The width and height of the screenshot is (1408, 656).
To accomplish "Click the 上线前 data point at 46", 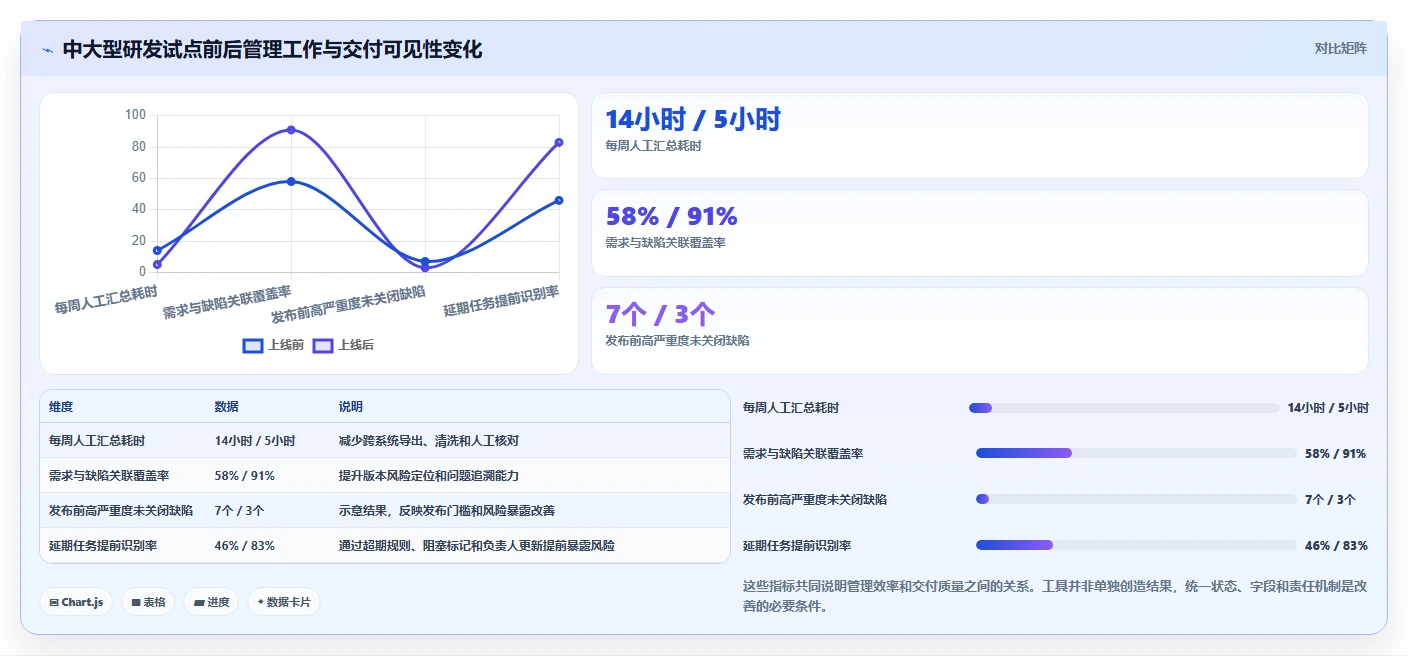I will [559, 200].
